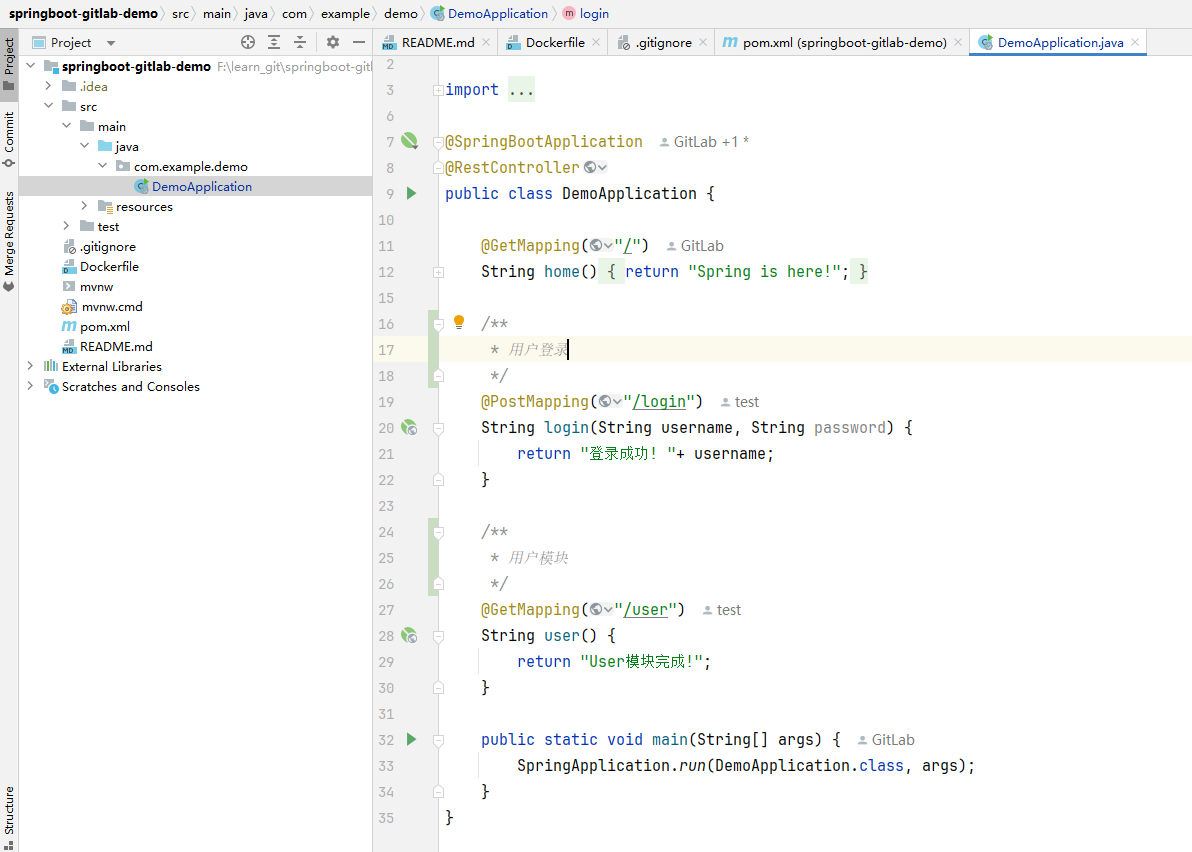The width and height of the screenshot is (1192, 852).
Task: Toggle fold of the import statements
Action: 439,90
